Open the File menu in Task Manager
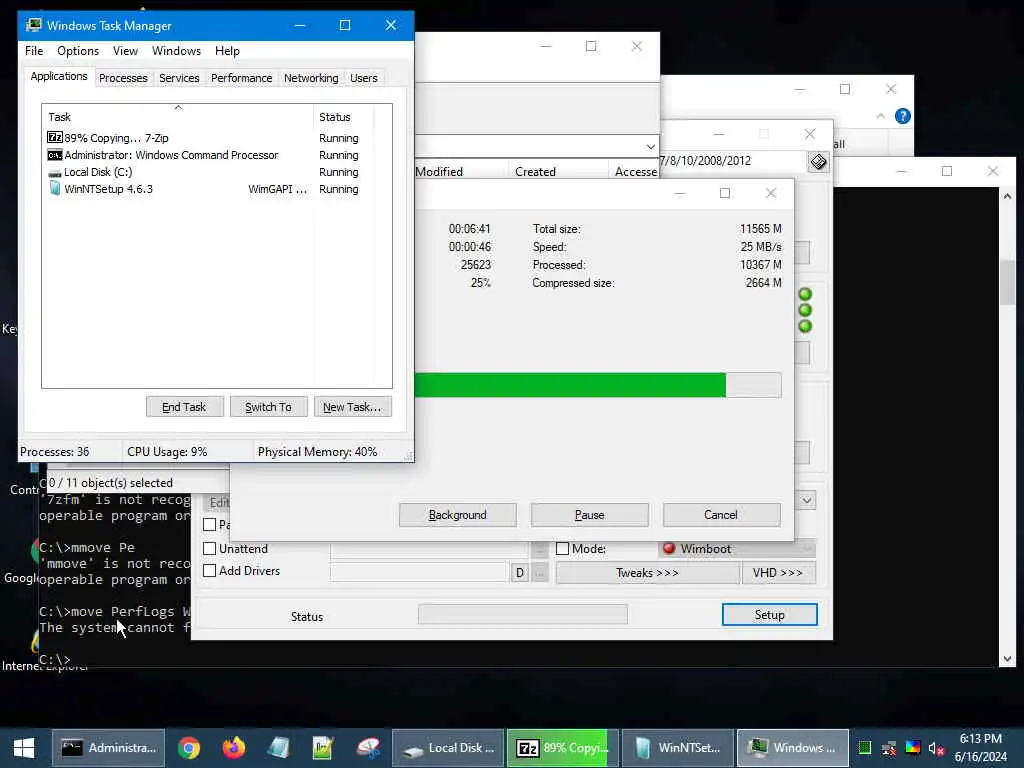Image resolution: width=1024 pixels, height=768 pixels. (x=34, y=51)
